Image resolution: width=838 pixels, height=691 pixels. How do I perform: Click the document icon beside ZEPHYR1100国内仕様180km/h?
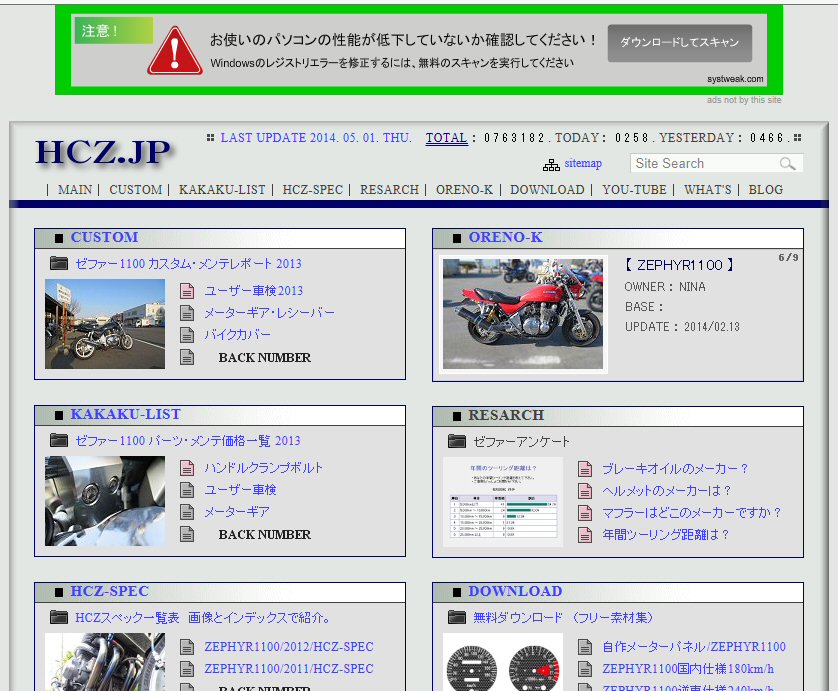click(x=585, y=669)
